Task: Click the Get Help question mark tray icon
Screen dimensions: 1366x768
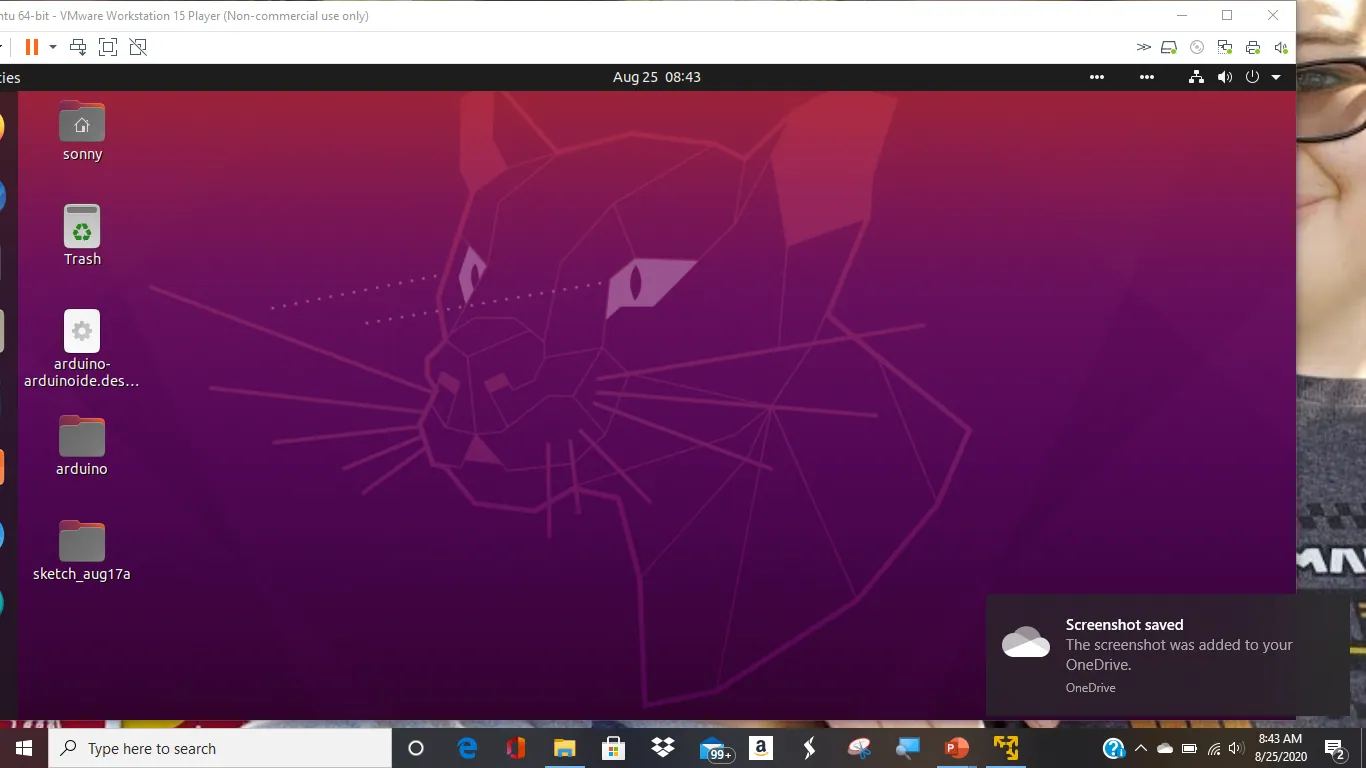Action: [x=1114, y=748]
